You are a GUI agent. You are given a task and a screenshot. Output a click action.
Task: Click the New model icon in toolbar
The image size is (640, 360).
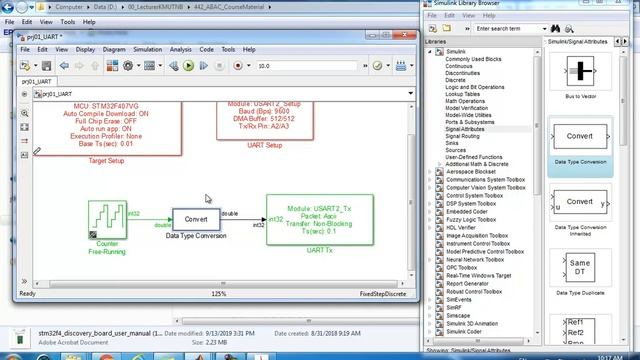25,66
